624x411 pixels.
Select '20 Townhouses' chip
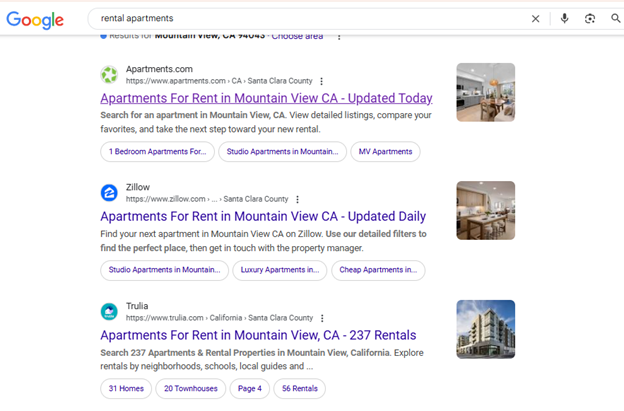tap(191, 389)
